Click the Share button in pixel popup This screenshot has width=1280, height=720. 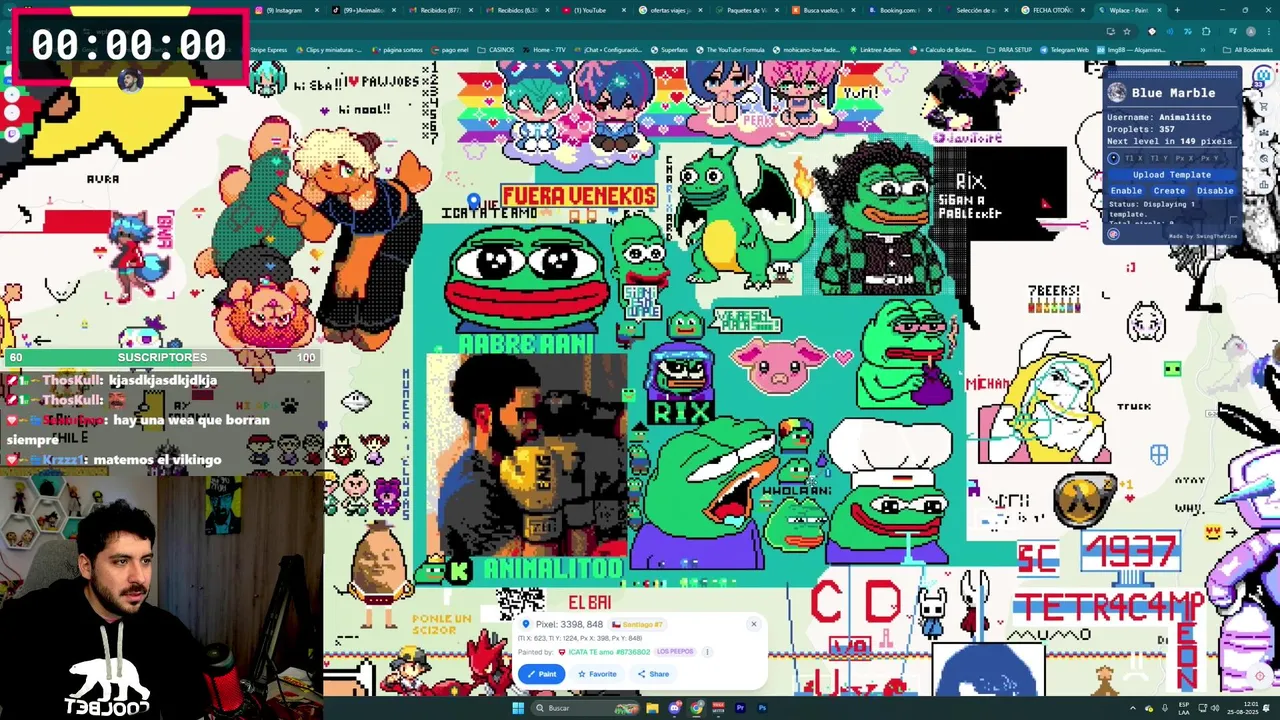click(x=653, y=674)
